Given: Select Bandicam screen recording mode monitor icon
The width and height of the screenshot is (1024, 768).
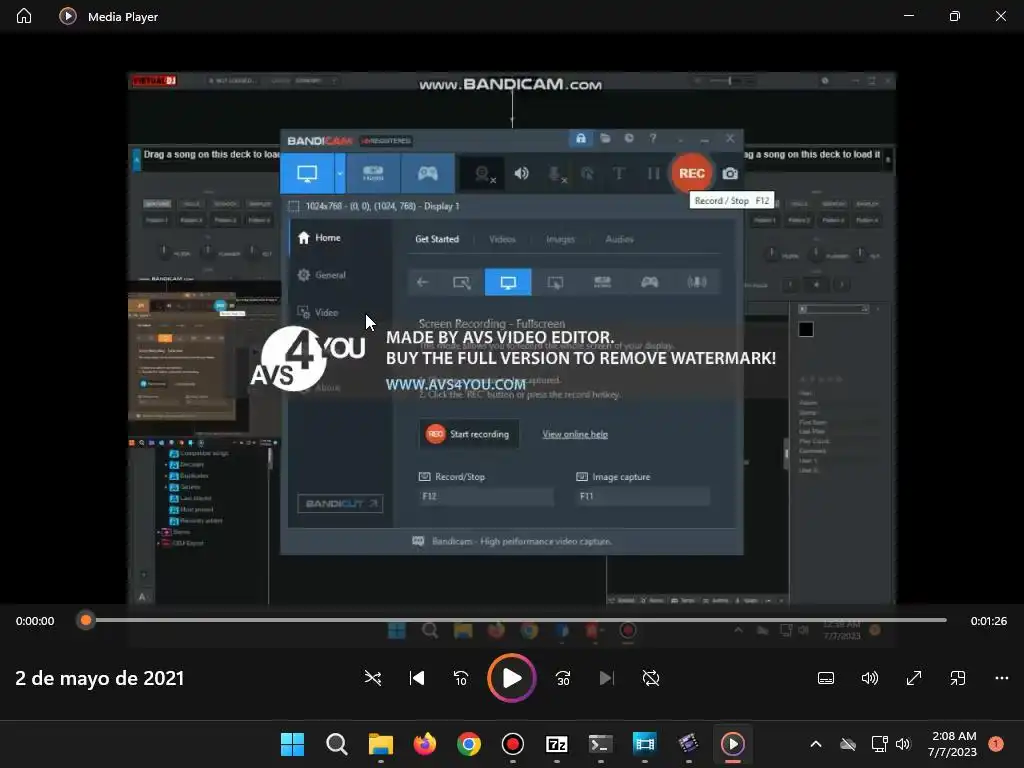Looking at the screenshot, I should [307, 173].
